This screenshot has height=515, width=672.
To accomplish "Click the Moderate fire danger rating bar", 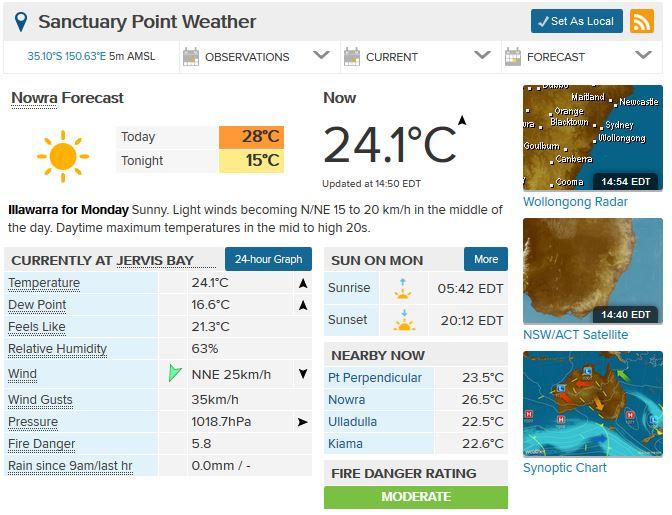I will point(415,497).
